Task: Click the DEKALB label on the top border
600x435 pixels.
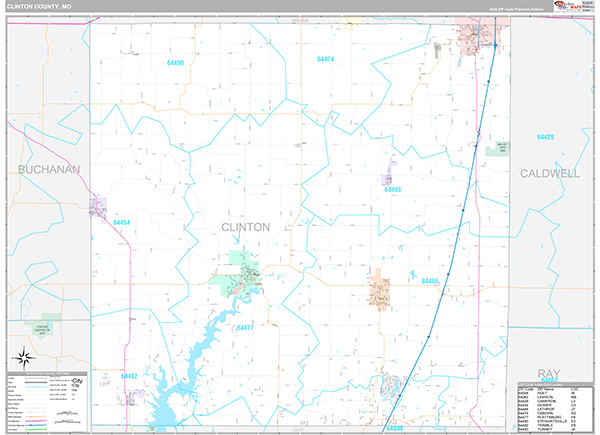Action: coord(300,20)
